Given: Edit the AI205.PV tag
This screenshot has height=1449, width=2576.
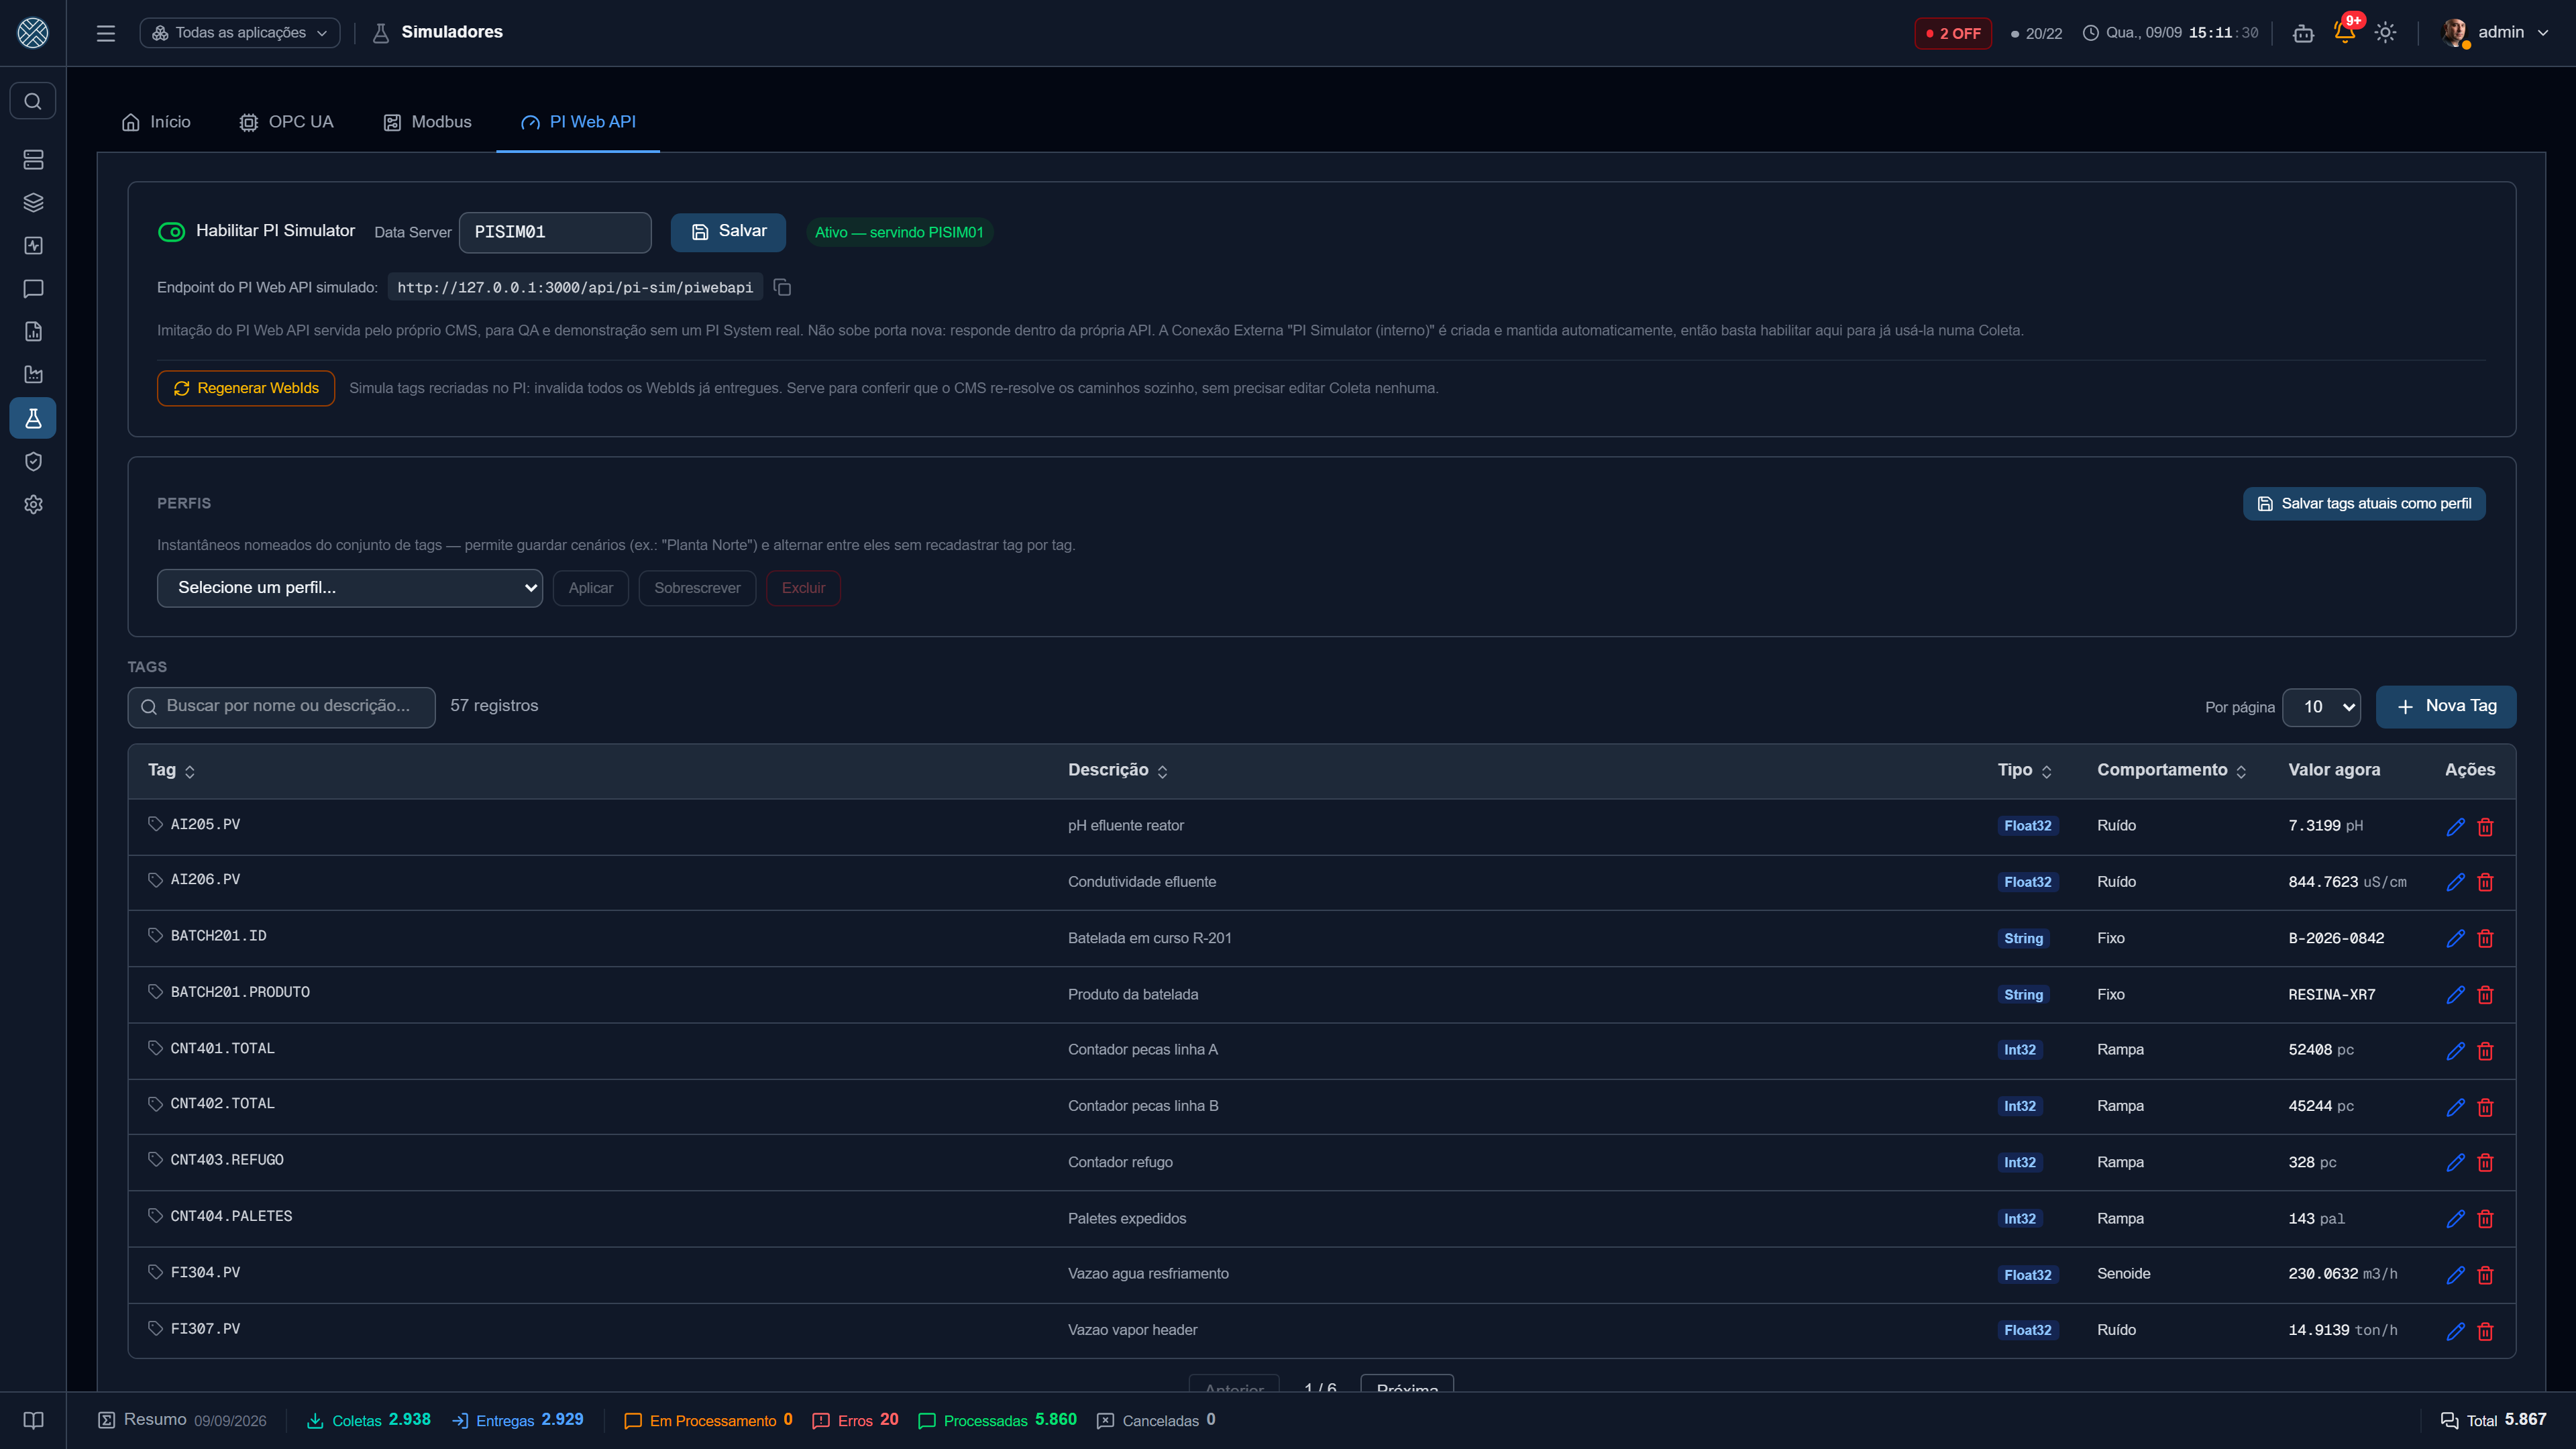Looking at the screenshot, I should pyautogui.click(x=2455, y=826).
